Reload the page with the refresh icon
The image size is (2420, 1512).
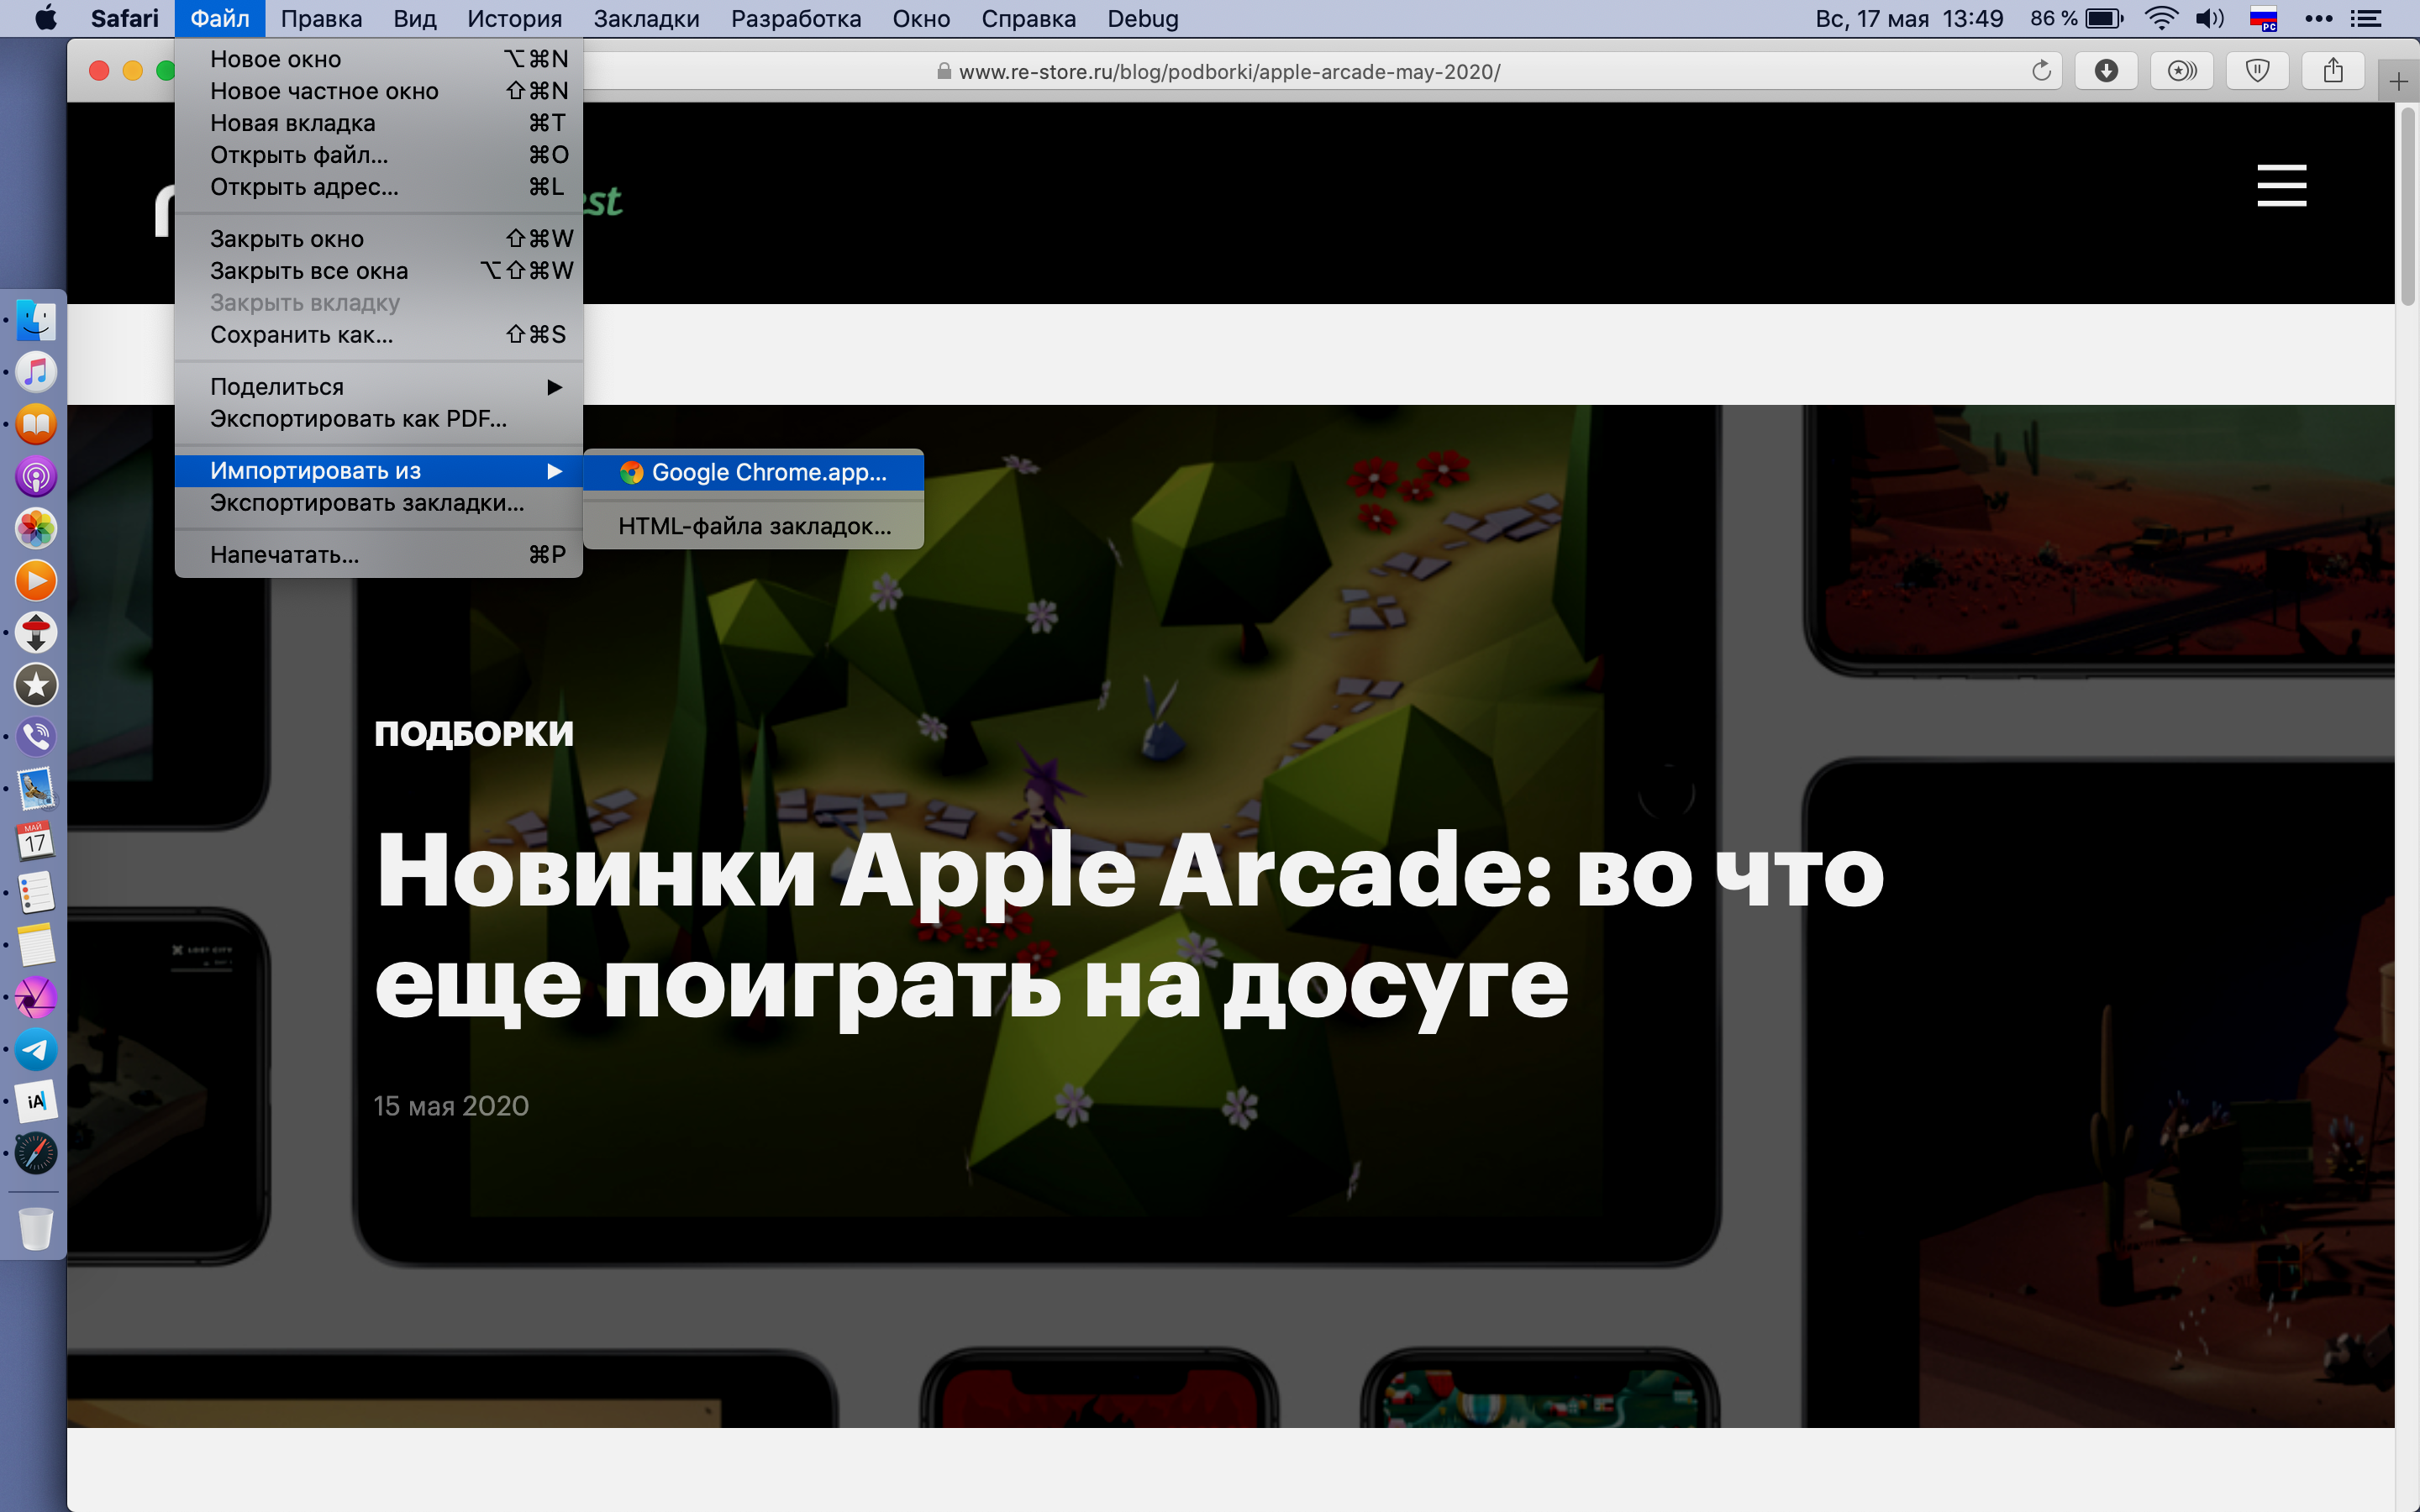[2041, 71]
